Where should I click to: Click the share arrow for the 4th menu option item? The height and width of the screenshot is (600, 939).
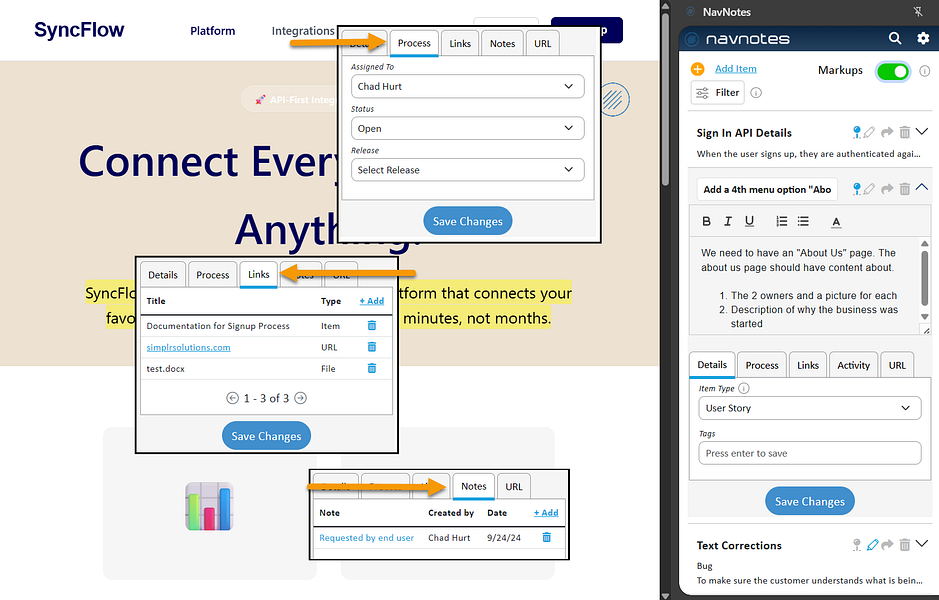point(887,189)
